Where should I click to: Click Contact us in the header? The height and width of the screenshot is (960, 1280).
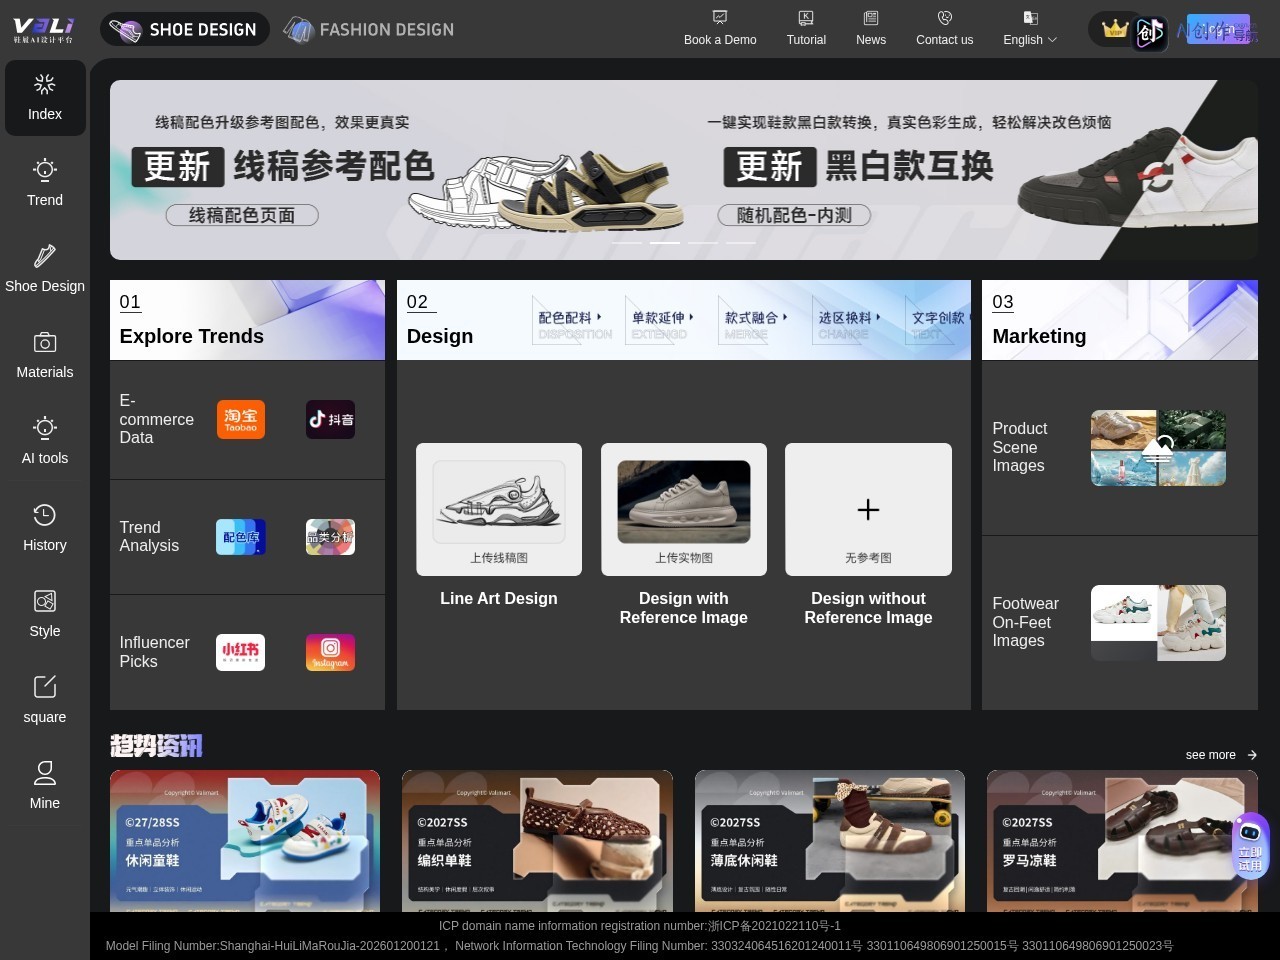(x=944, y=29)
